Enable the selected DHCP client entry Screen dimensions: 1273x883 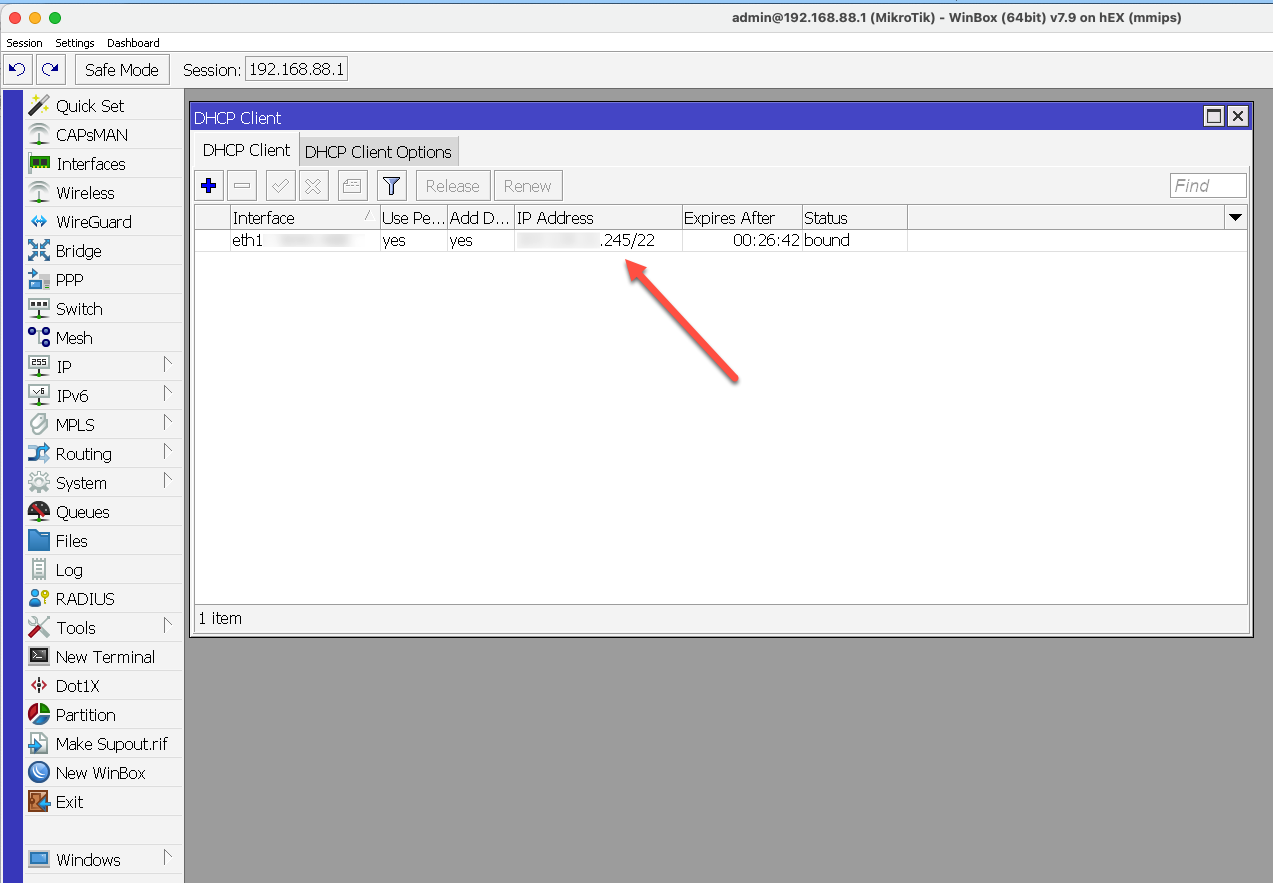pos(280,185)
